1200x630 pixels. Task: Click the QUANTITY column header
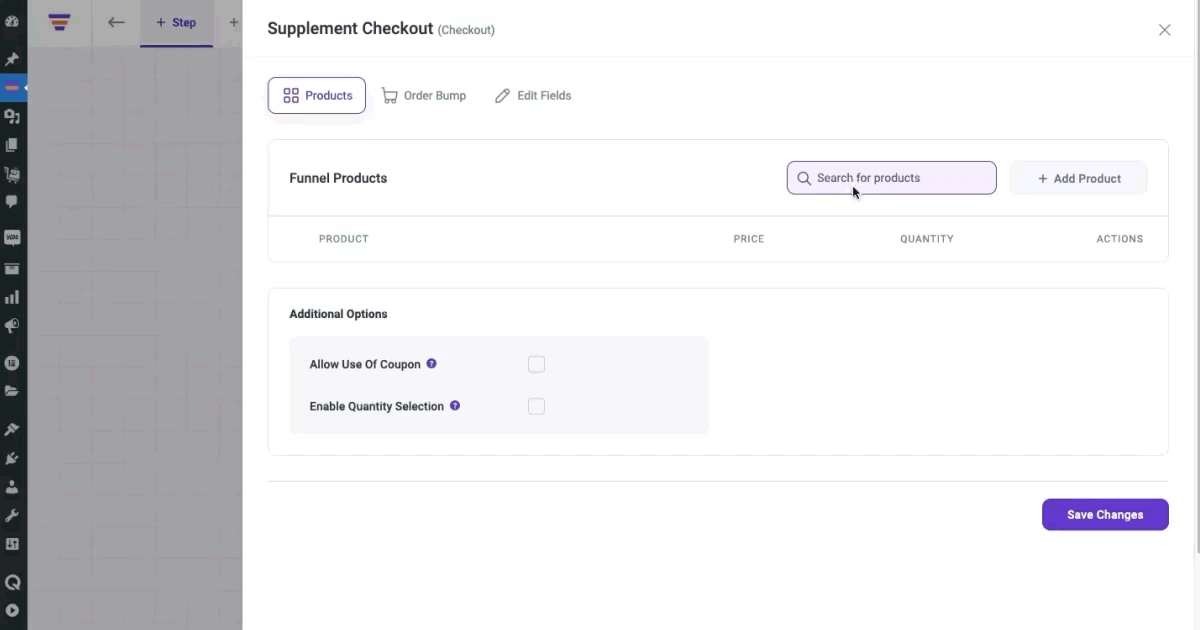tap(927, 239)
